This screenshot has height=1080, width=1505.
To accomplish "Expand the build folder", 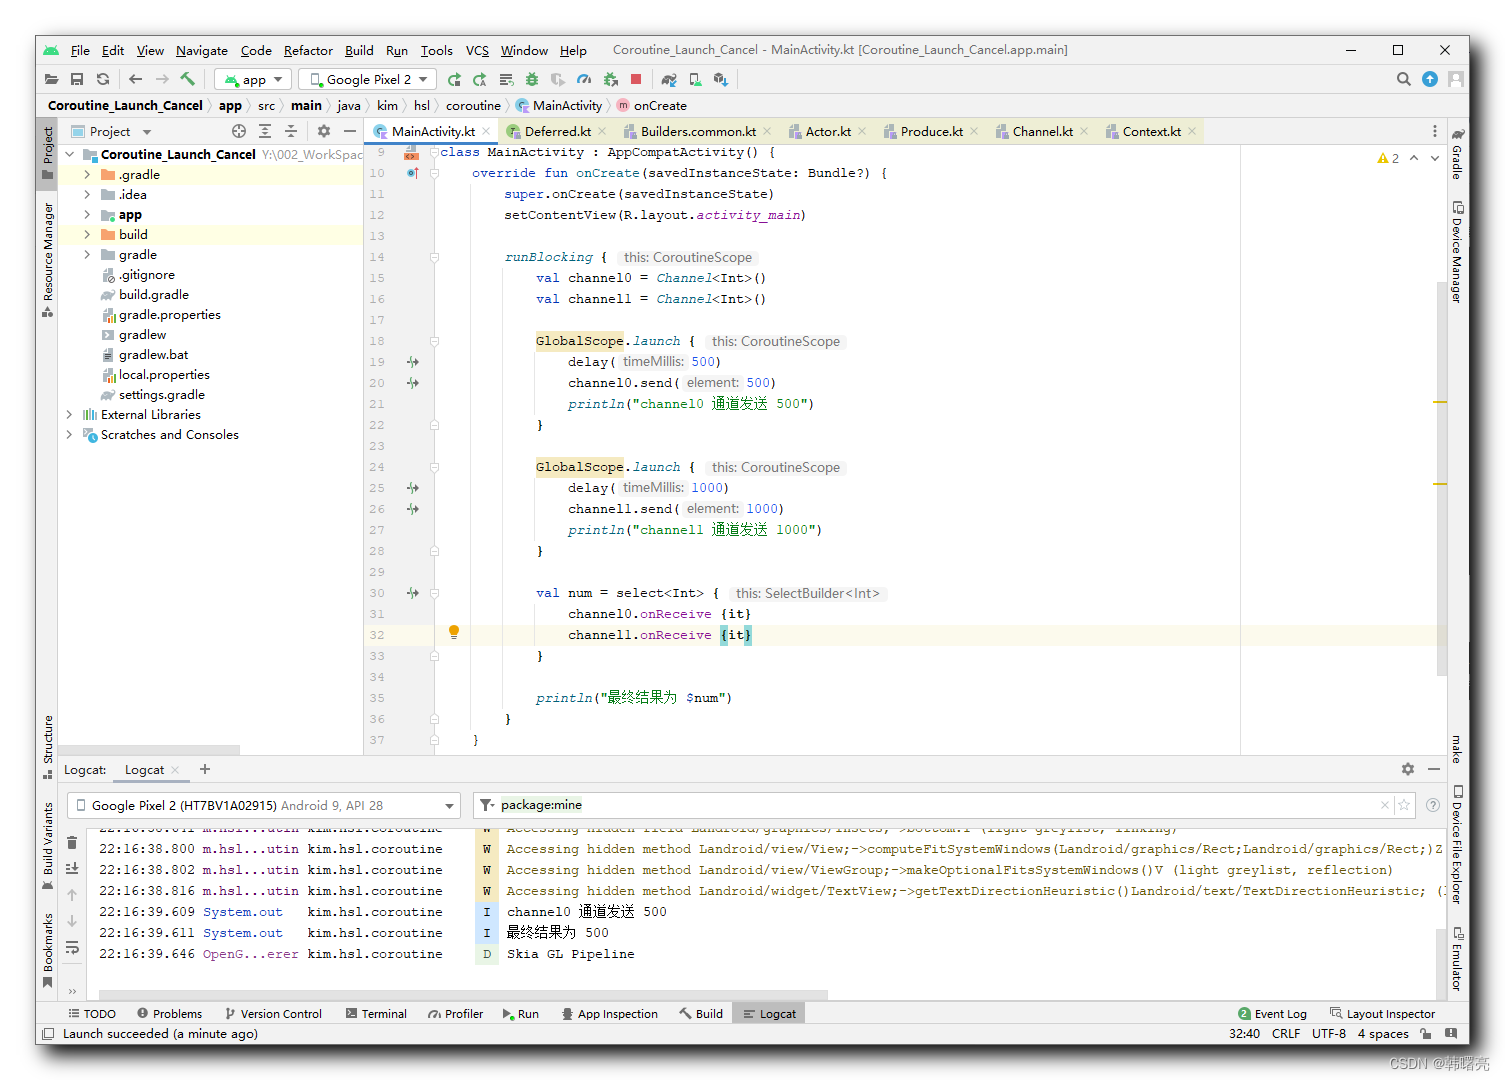I will 87,235.
